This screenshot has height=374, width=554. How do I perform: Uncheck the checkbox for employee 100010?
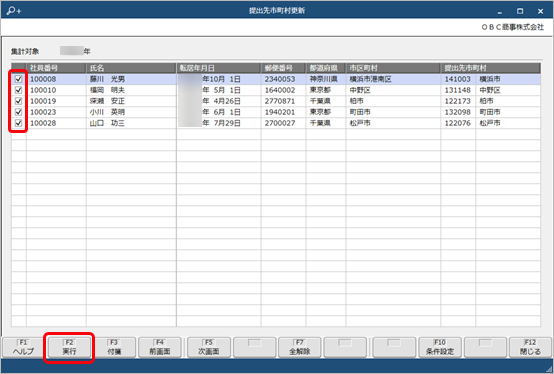(x=18, y=90)
